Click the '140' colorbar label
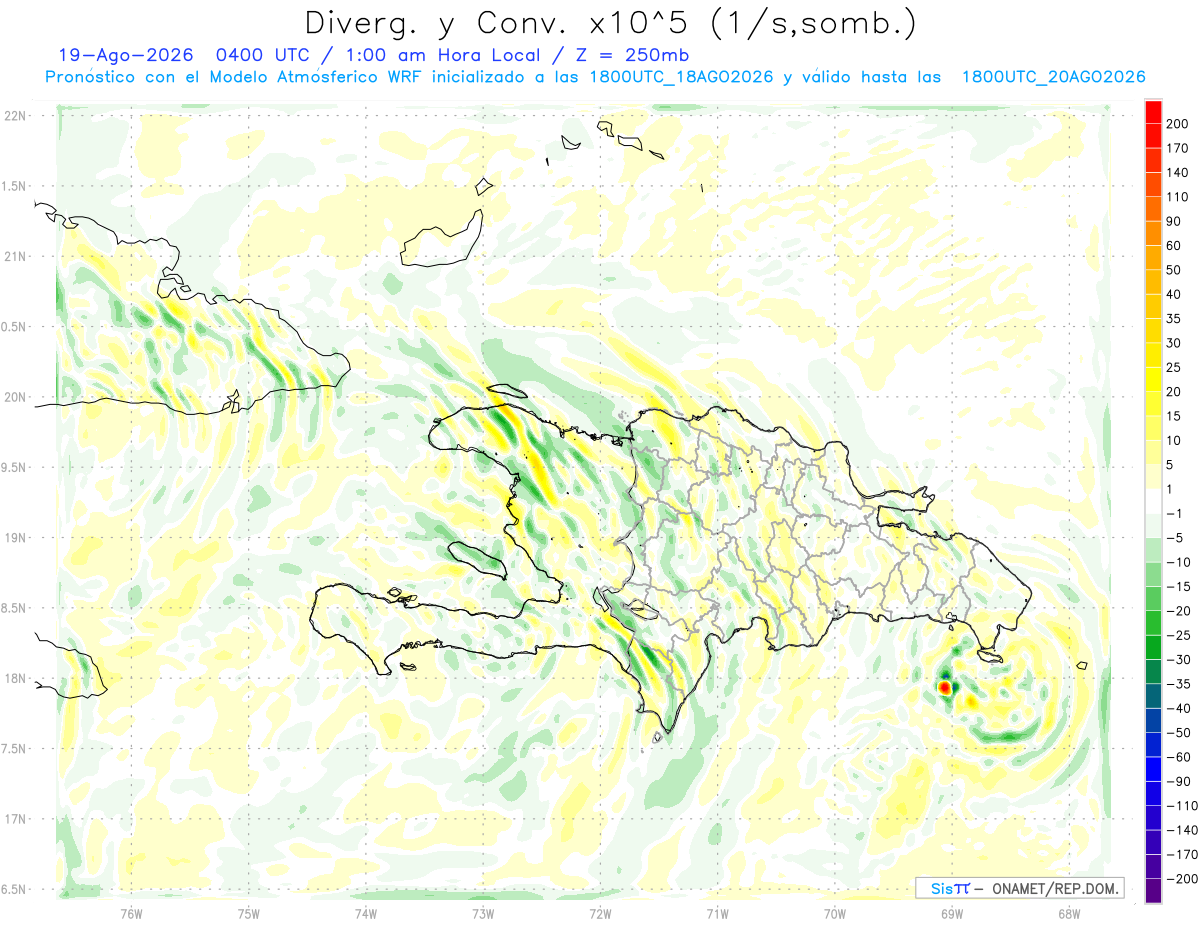Image resolution: width=1200 pixels, height=927 pixels. coord(1177,172)
